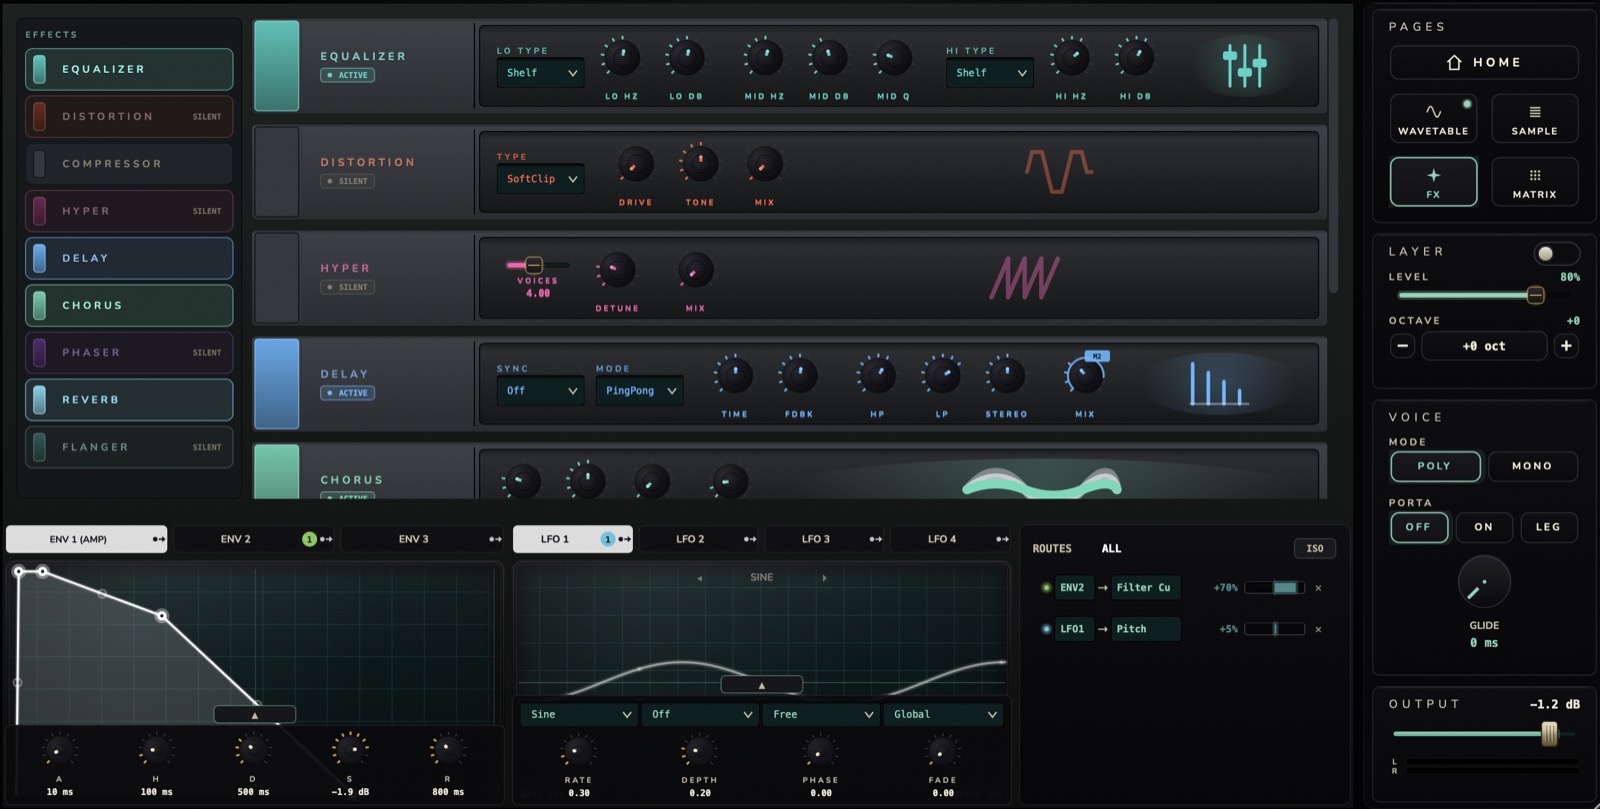Click the equalizer sliders graphic icon
The width and height of the screenshot is (1600, 809).
[x=1244, y=65]
